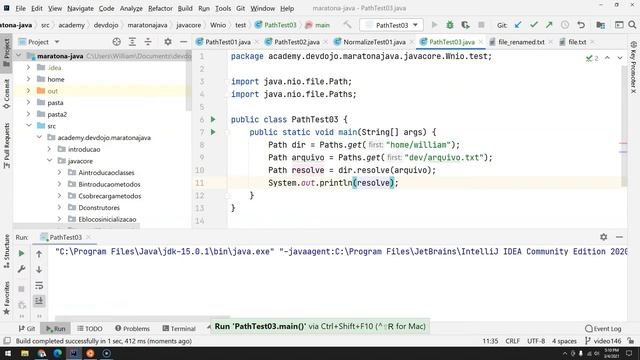
Task: Expand the Dconstrutores package
Action: (x=60, y=207)
